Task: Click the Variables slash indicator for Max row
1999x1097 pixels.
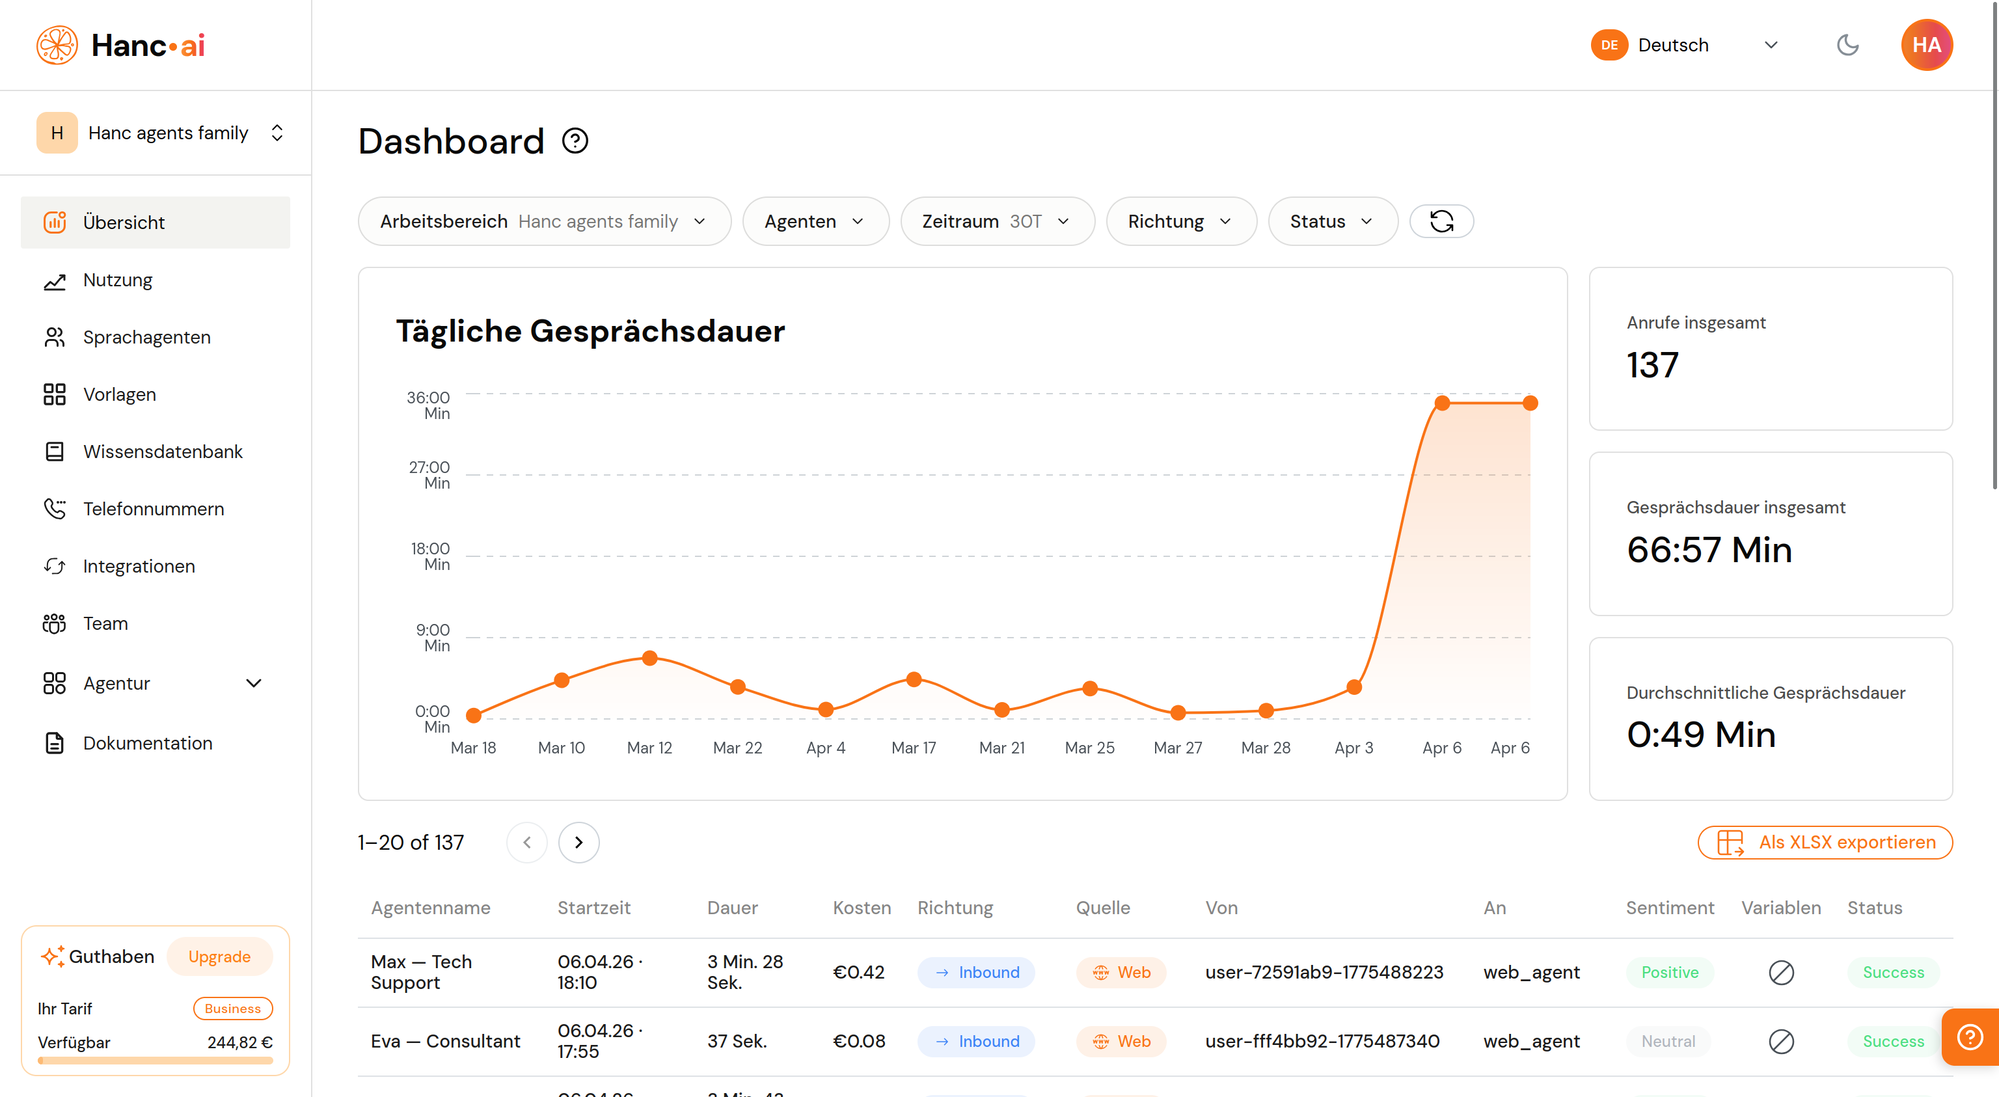Action: 1781,972
